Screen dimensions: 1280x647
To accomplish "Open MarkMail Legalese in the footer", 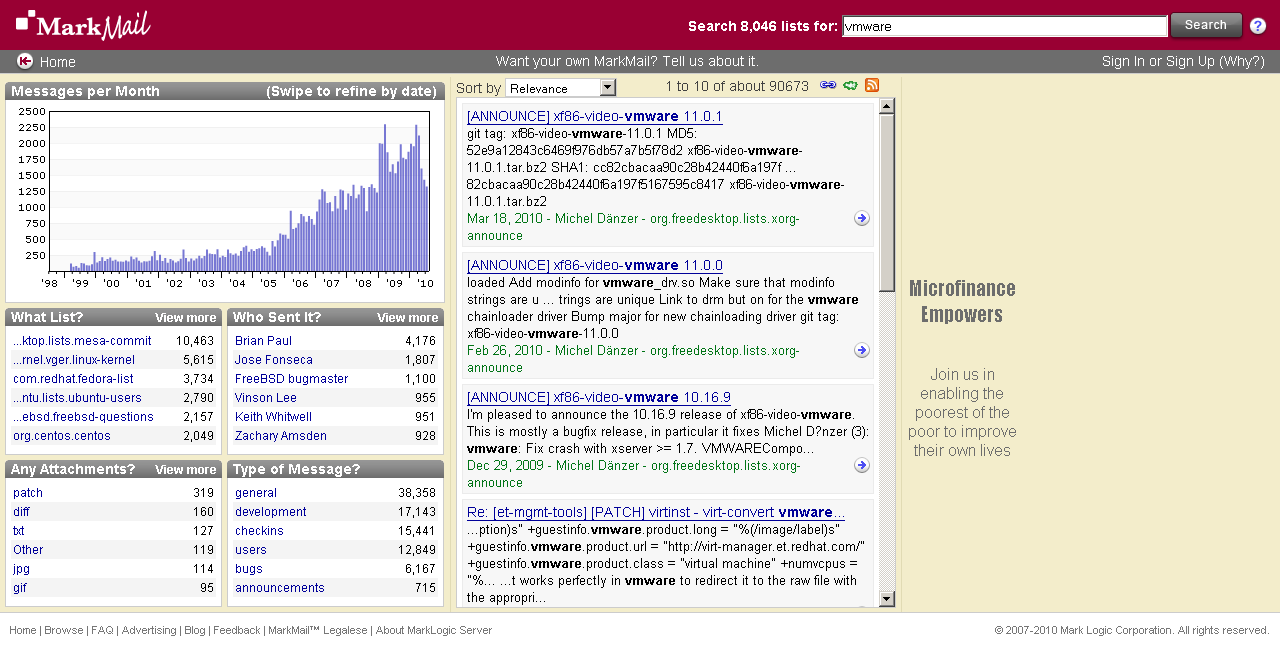I will point(318,631).
